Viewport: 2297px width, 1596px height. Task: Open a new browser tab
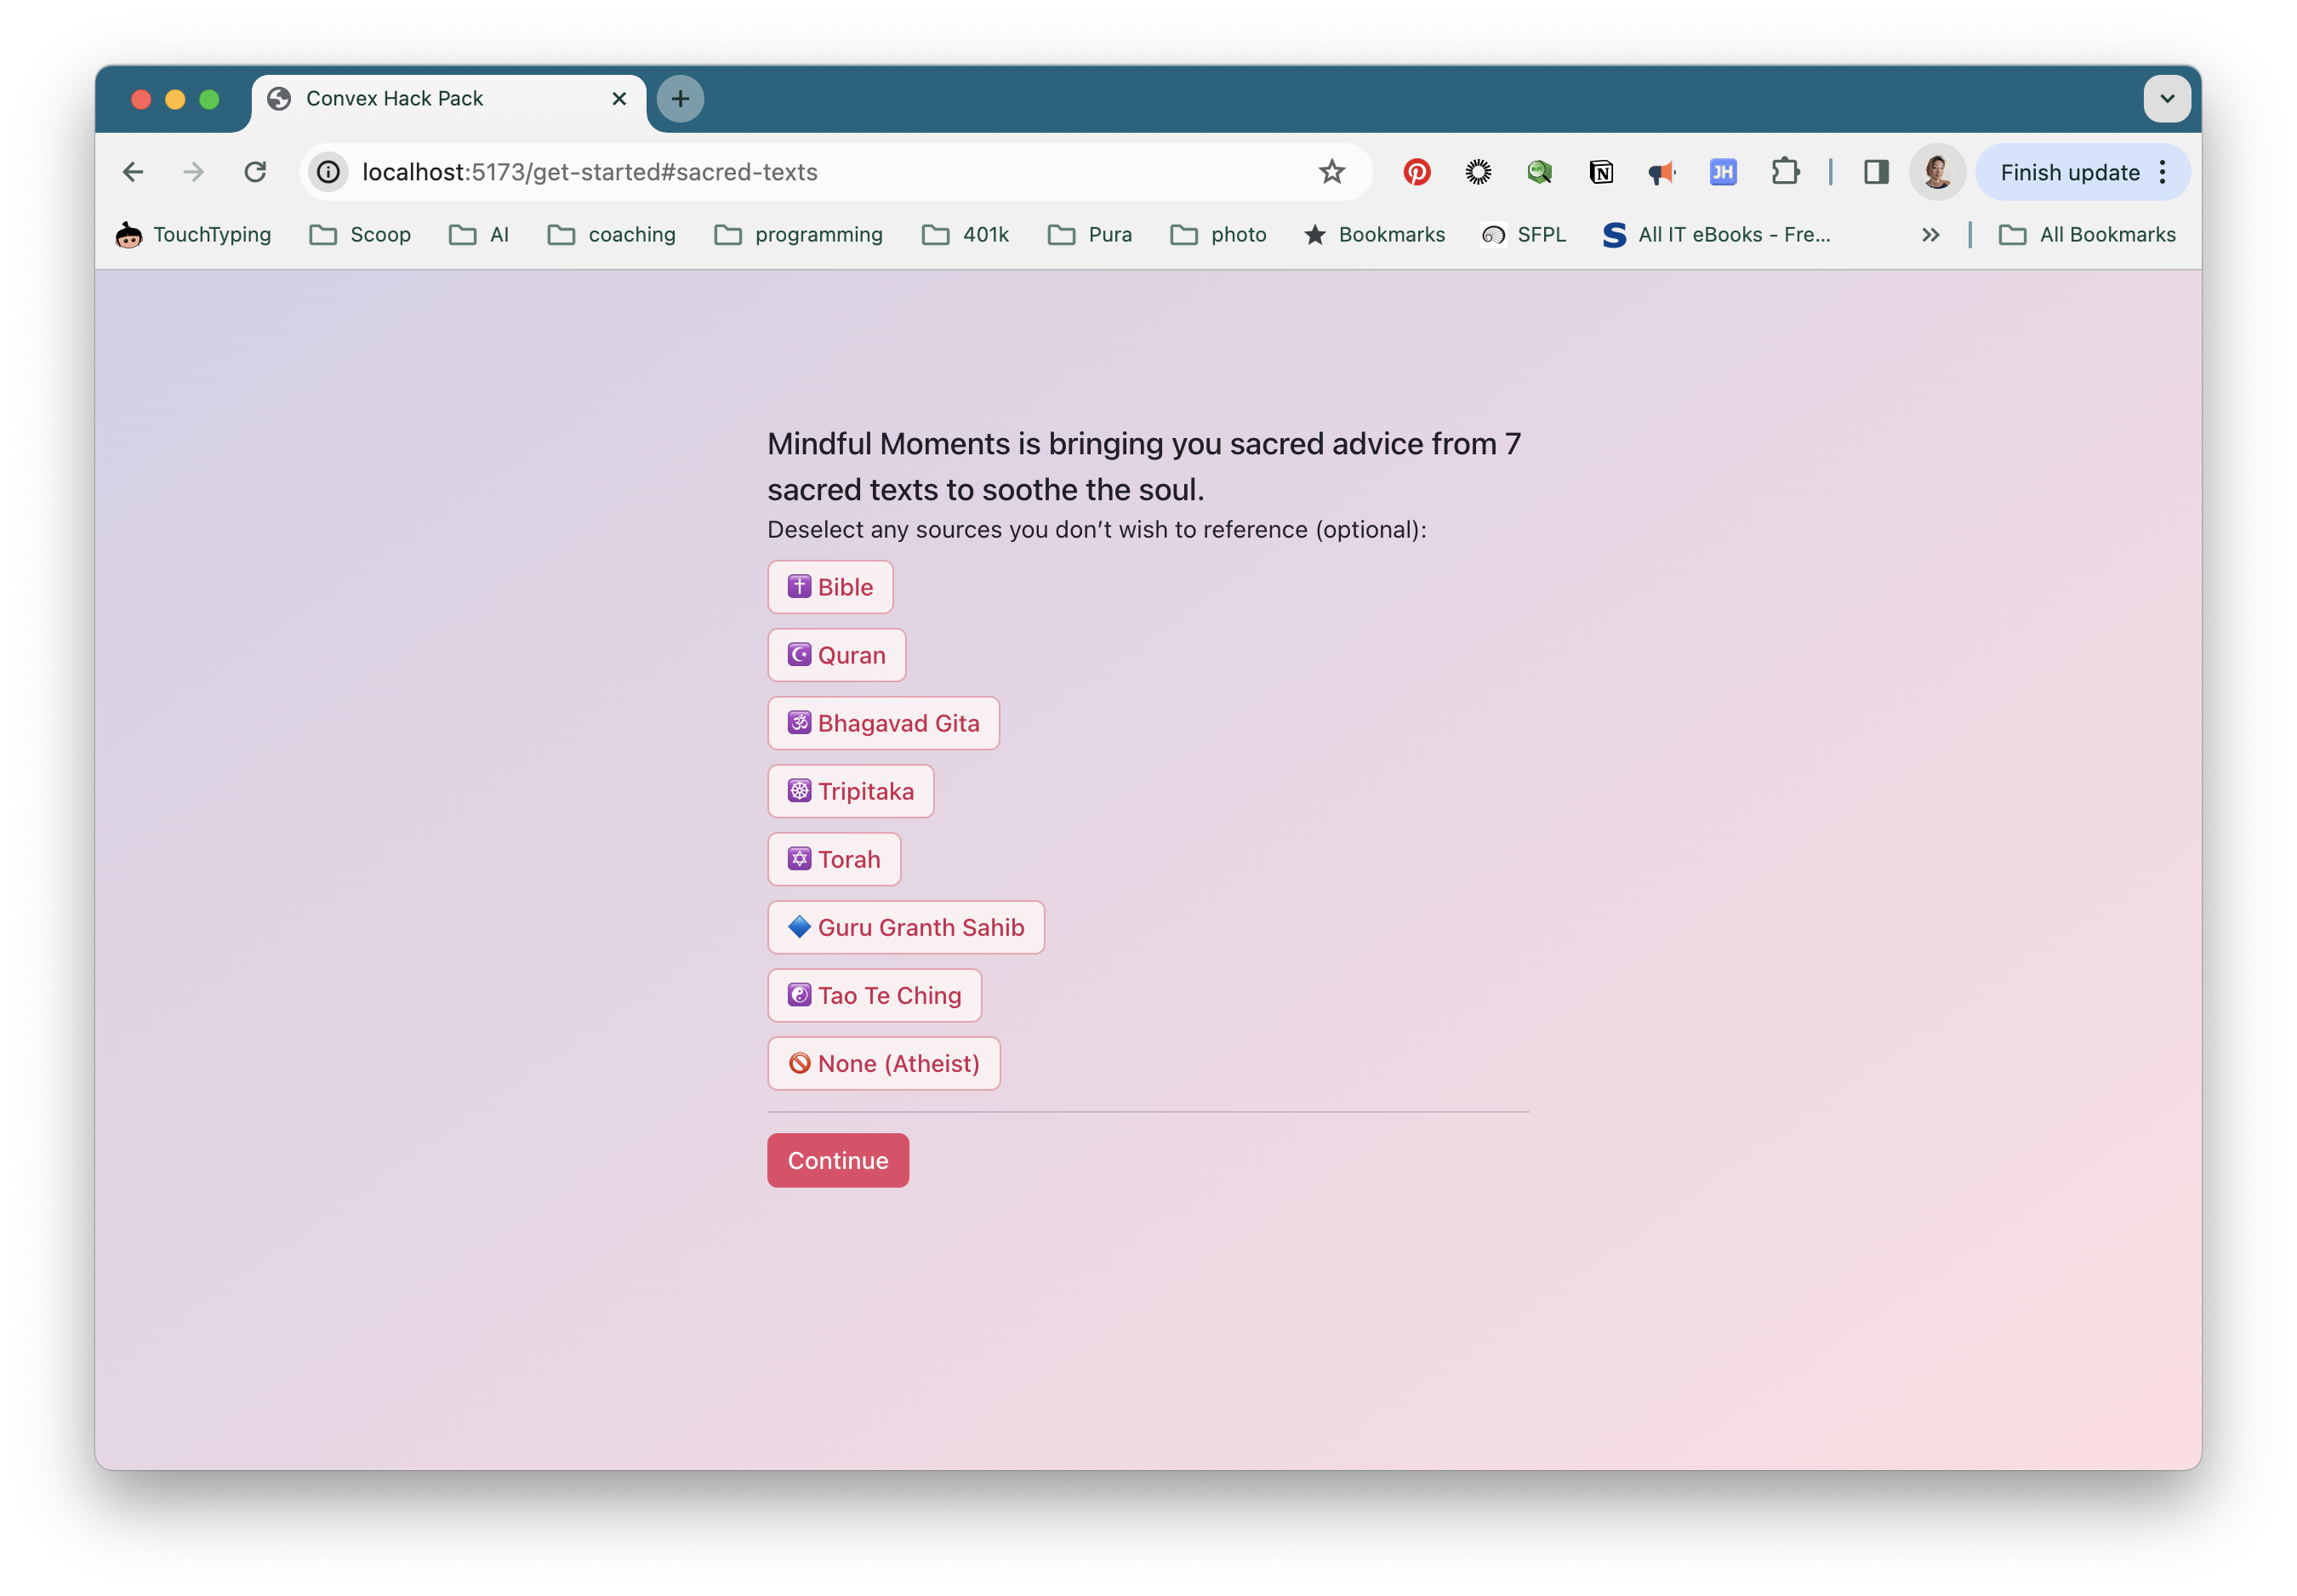(x=680, y=98)
